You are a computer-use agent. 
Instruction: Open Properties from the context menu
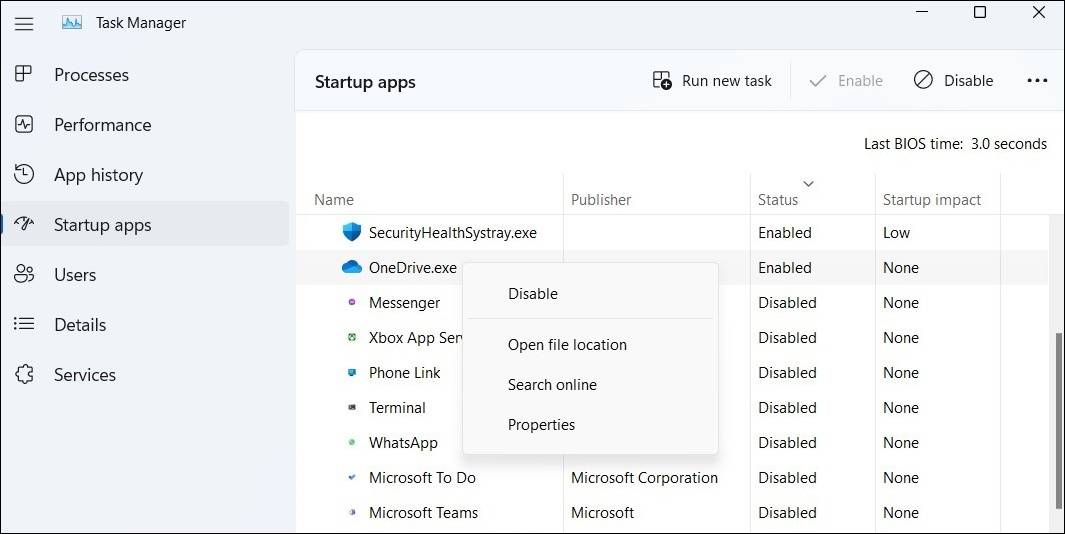click(541, 425)
